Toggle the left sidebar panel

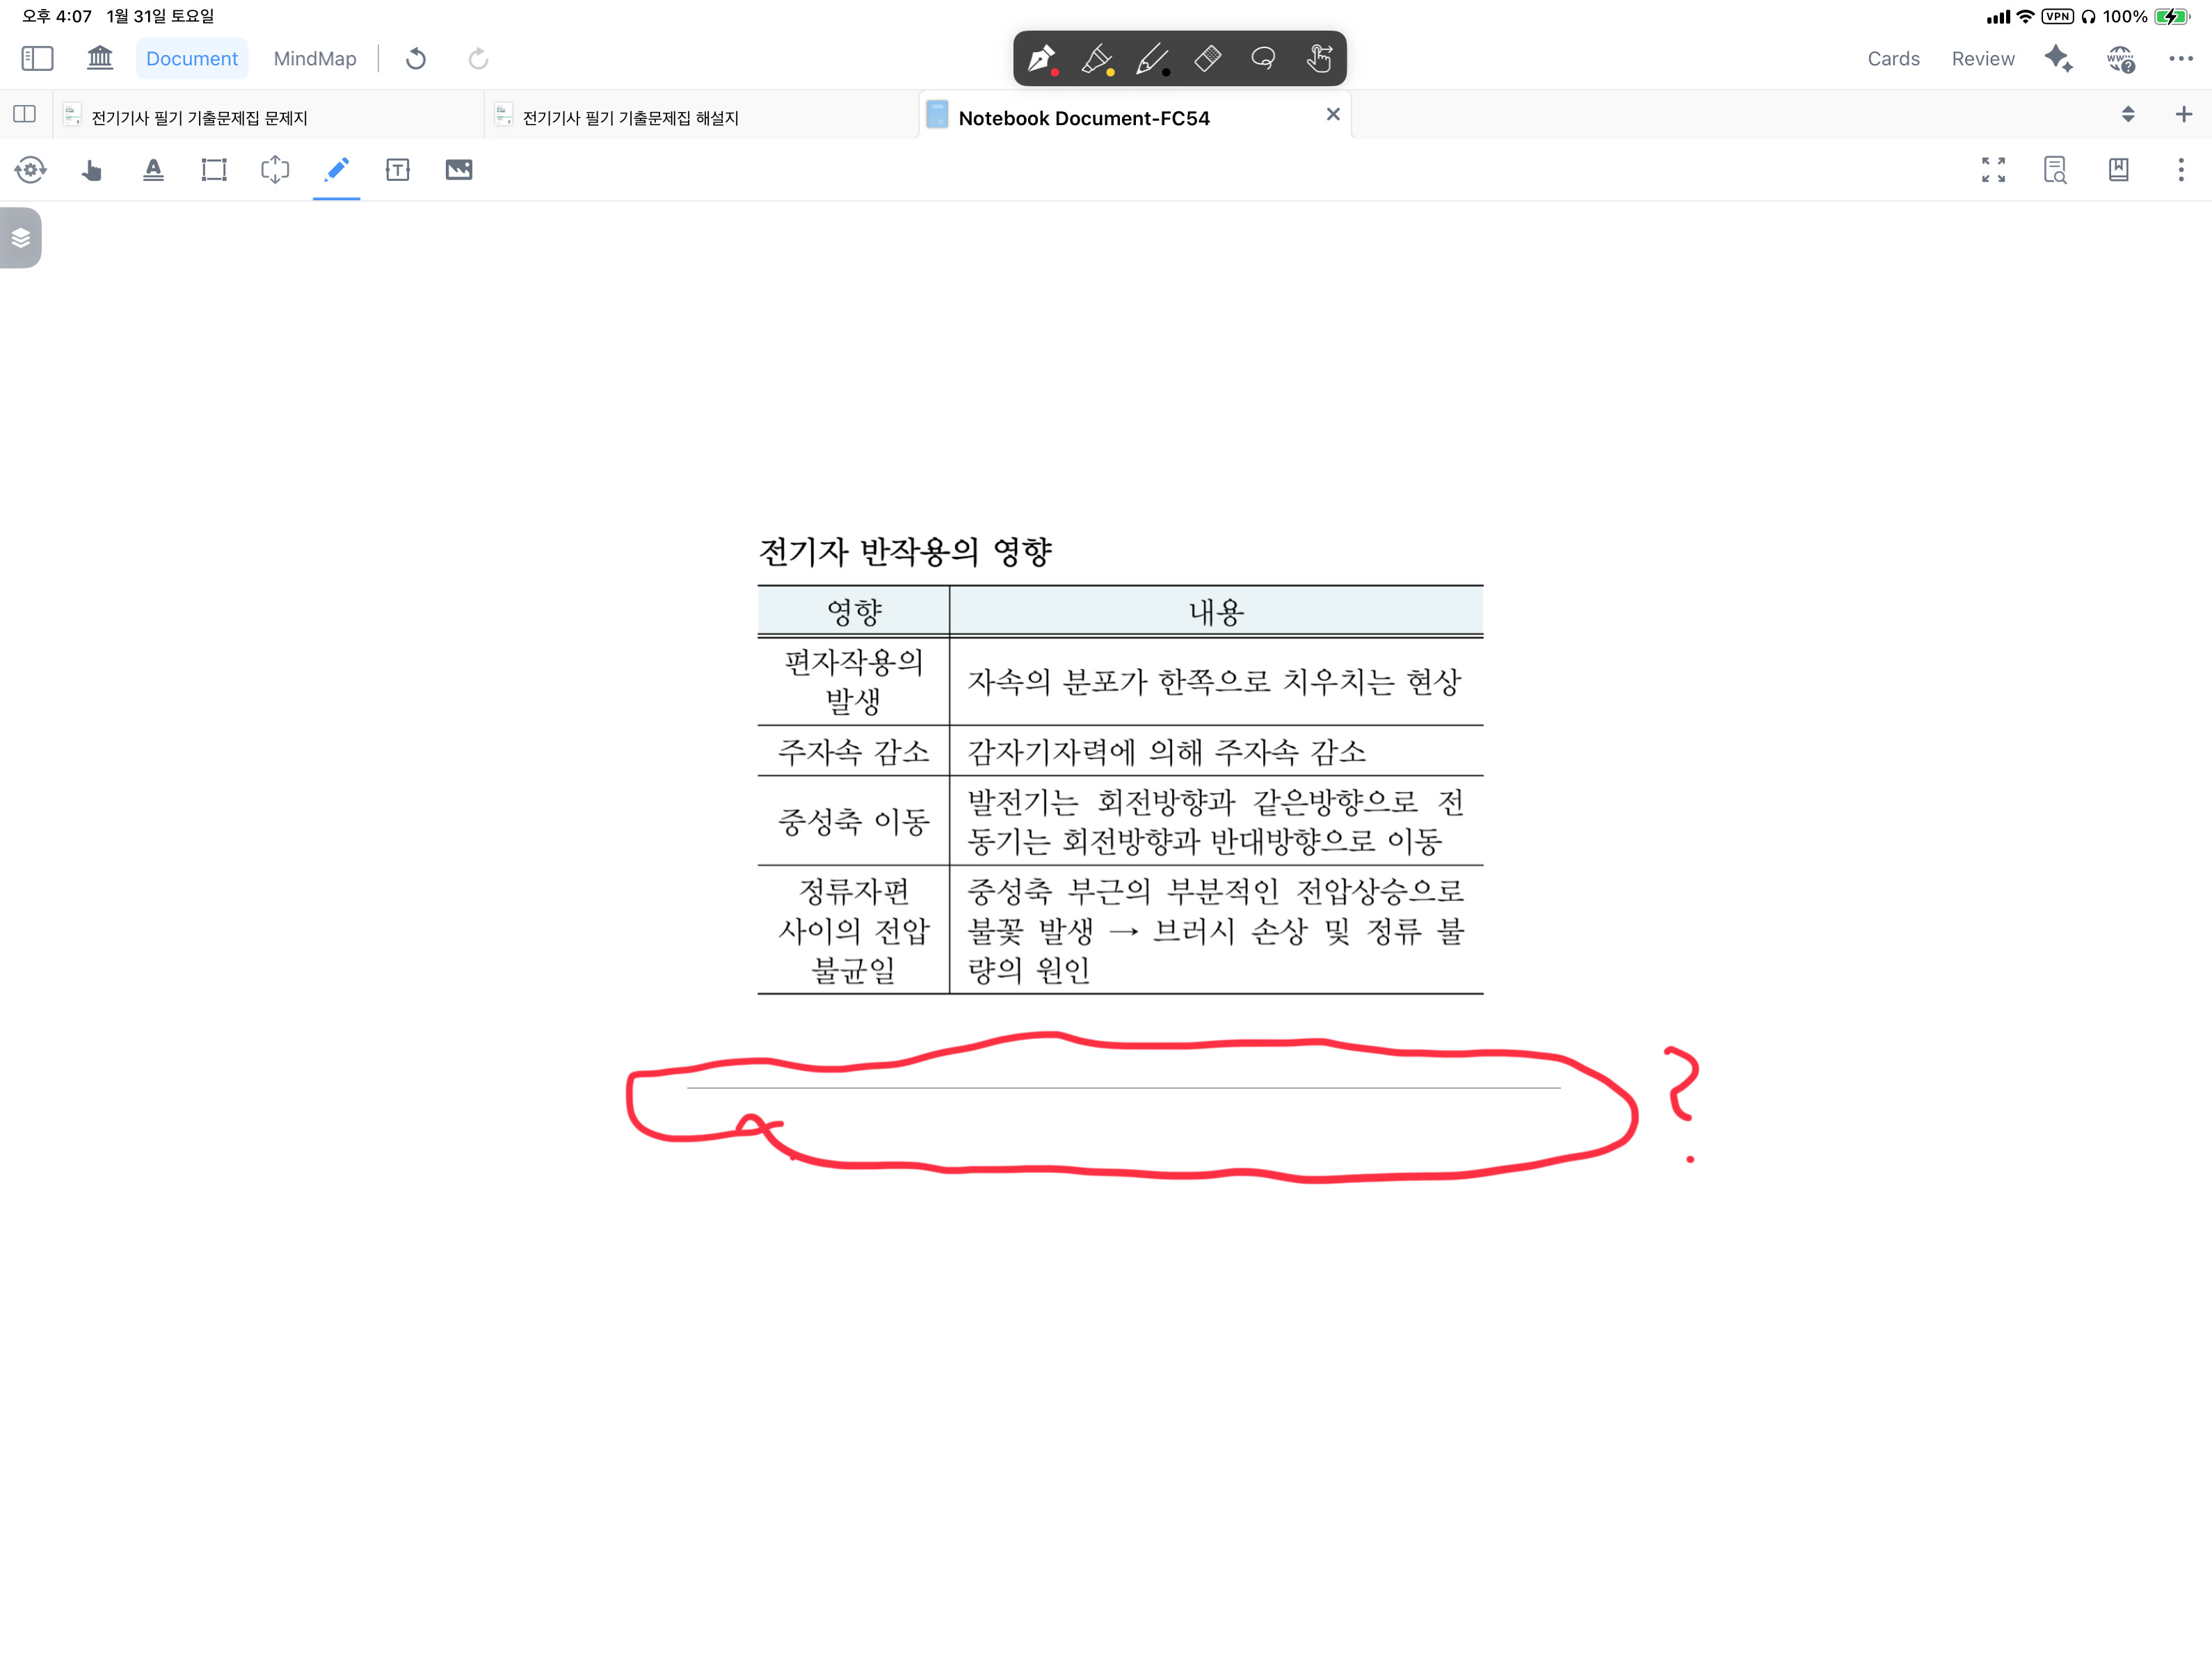(x=37, y=59)
